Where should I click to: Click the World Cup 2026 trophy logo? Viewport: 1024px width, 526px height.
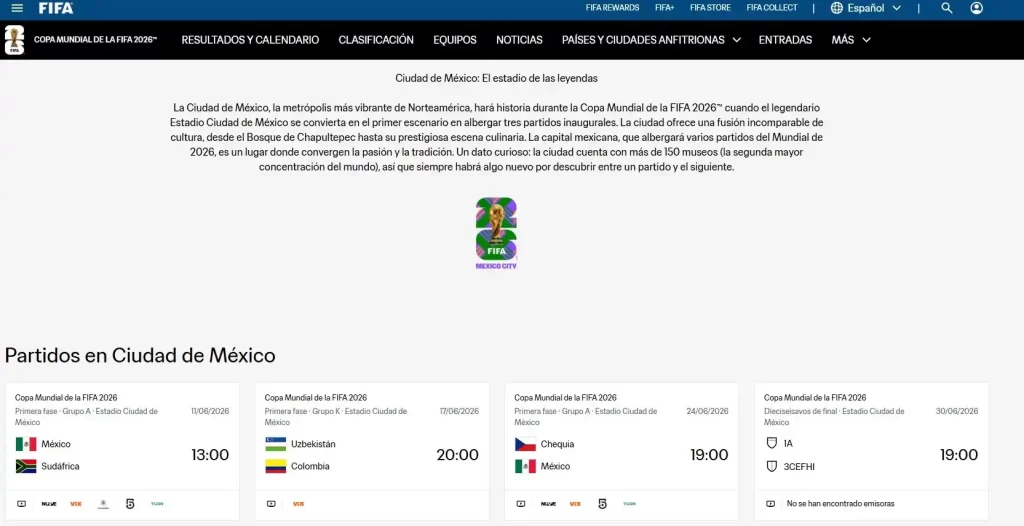click(14, 40)
